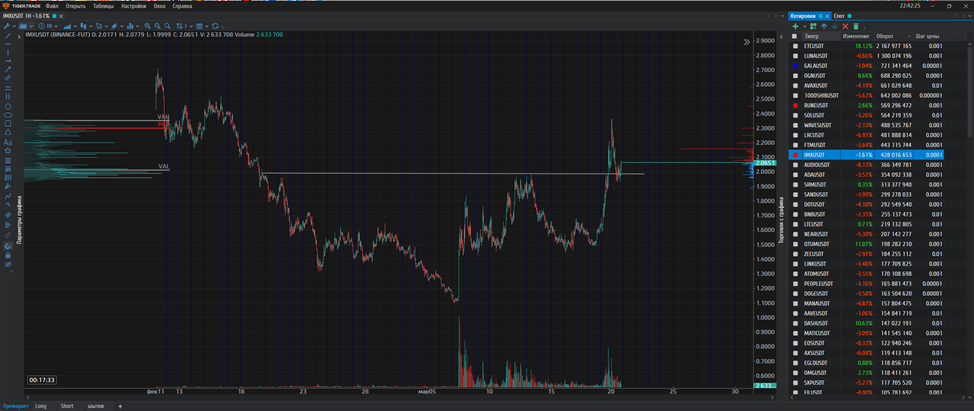Tick the checkbox next to OGNUSDT
This screenshot has width=974, height=411.
pyautogui.click(x=794, y=76)
